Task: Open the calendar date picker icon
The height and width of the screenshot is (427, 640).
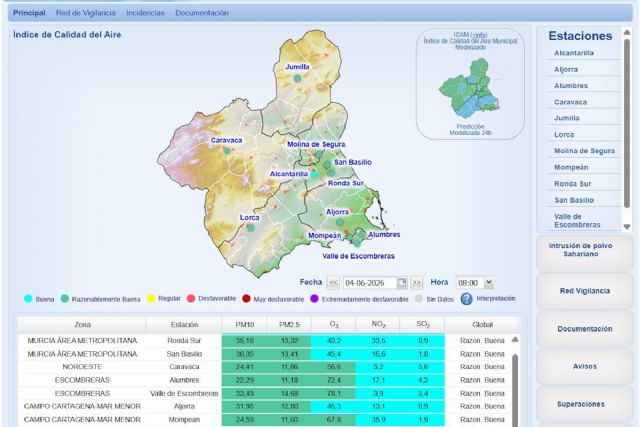Action: click(x=402, y=282)
